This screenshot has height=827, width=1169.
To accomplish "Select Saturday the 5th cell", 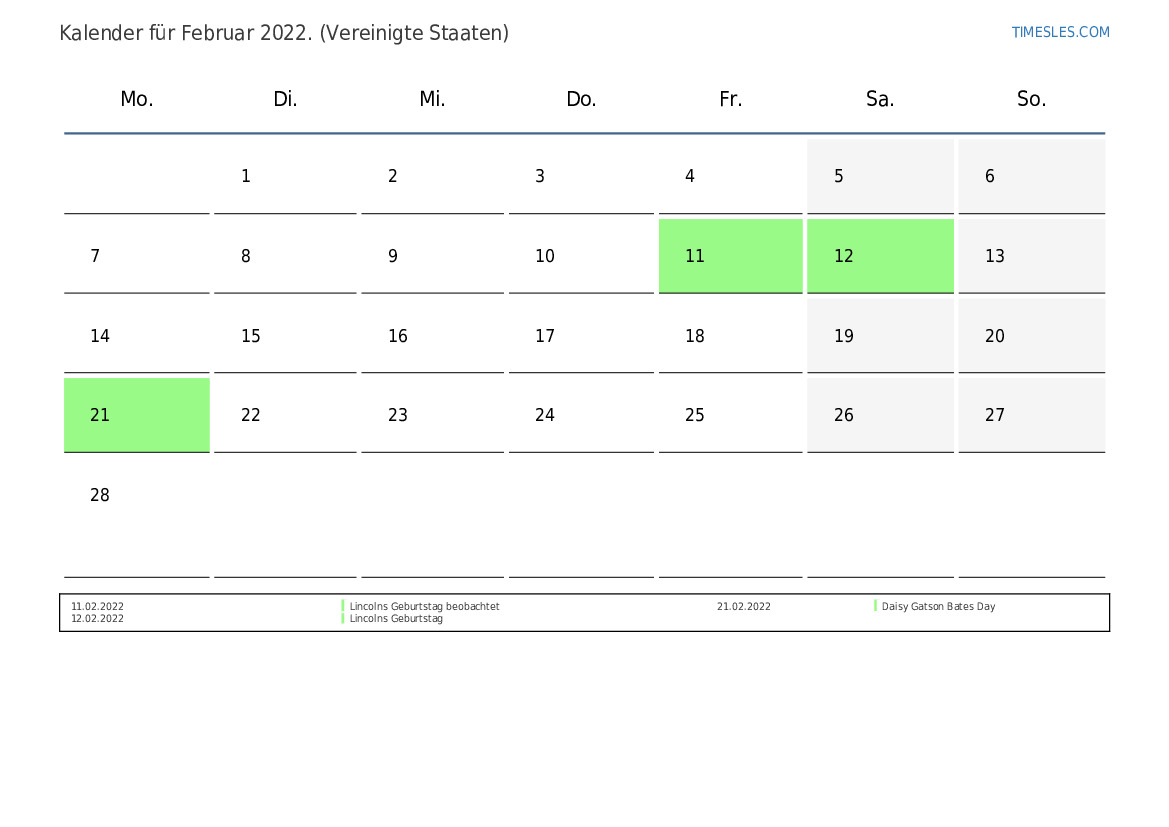I will [x=880, y=176].
